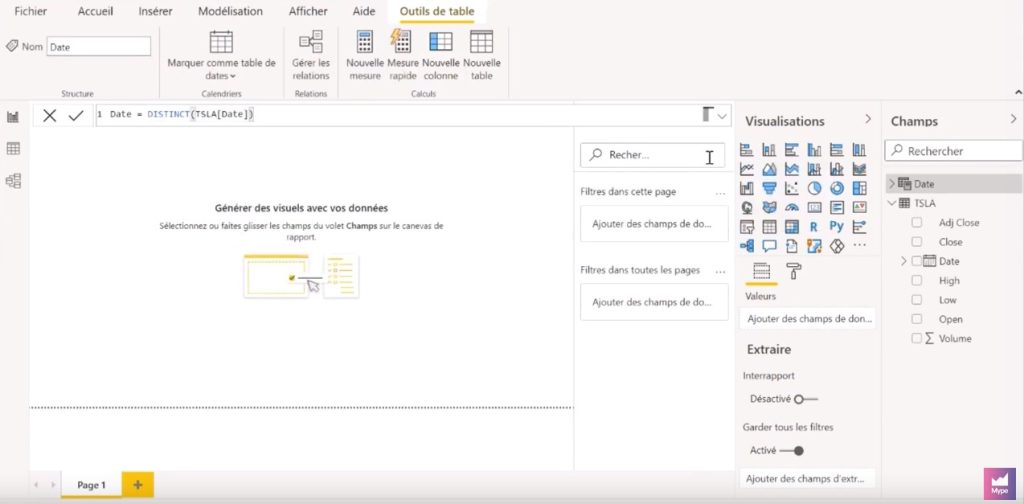This screenshot has width=1024, height=504.
Task: Select the ribbon chart visual
Action: 859,169
